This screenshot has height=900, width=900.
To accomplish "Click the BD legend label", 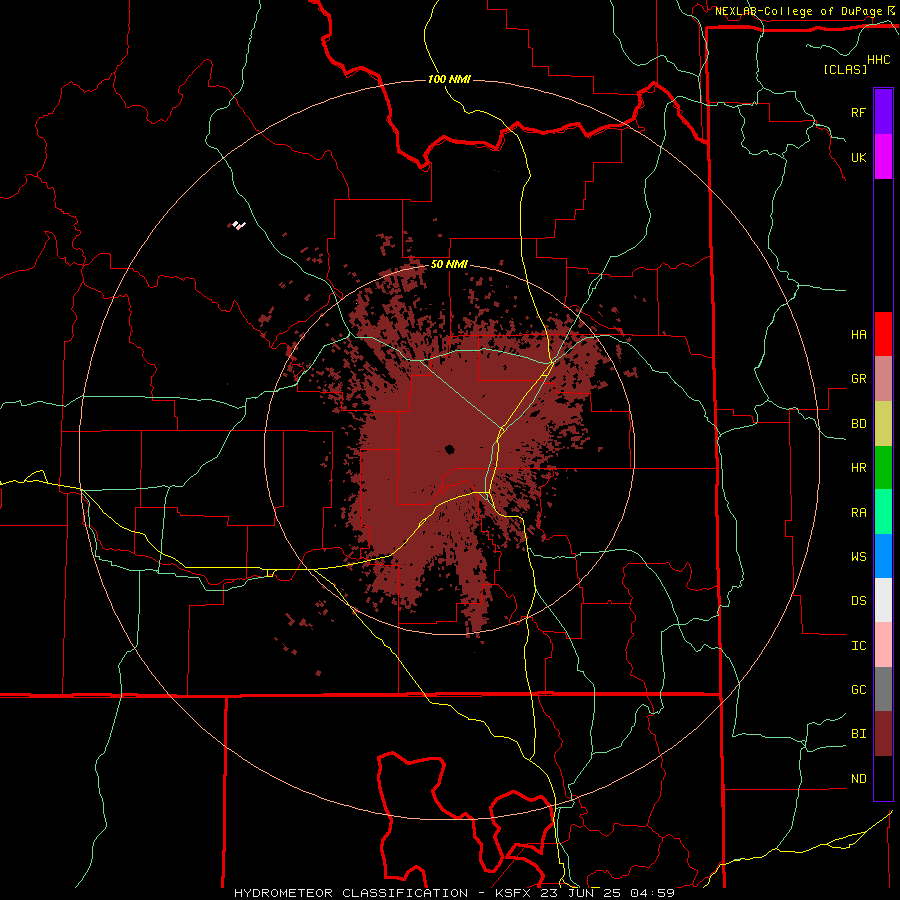I will tap(858, 424).
